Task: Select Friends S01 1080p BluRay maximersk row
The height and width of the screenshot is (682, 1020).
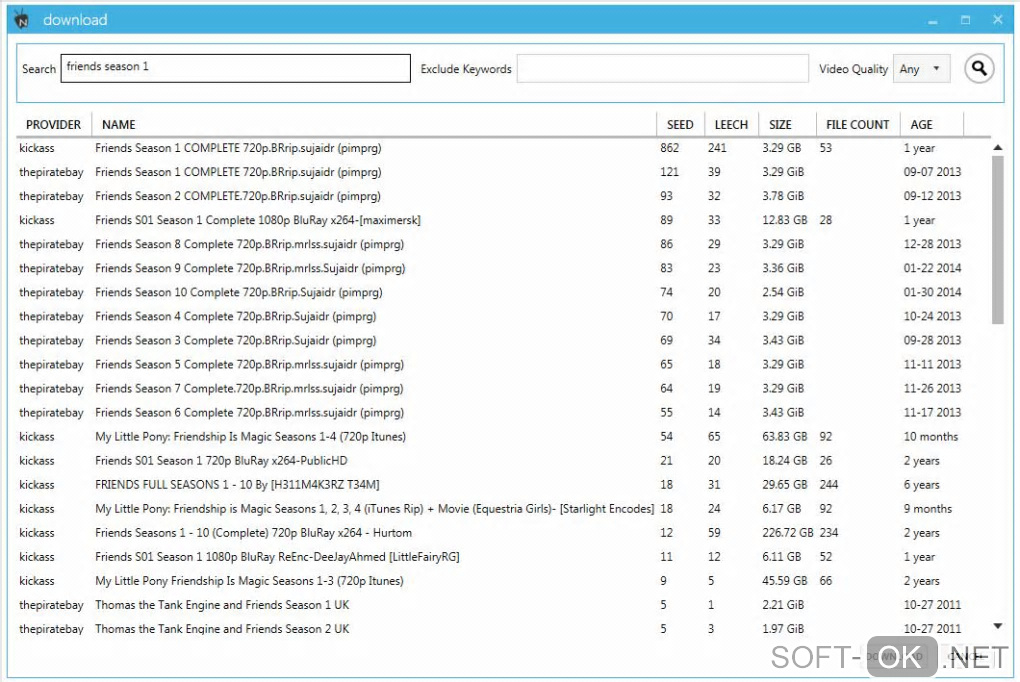Action: click(x=503, y=220)
